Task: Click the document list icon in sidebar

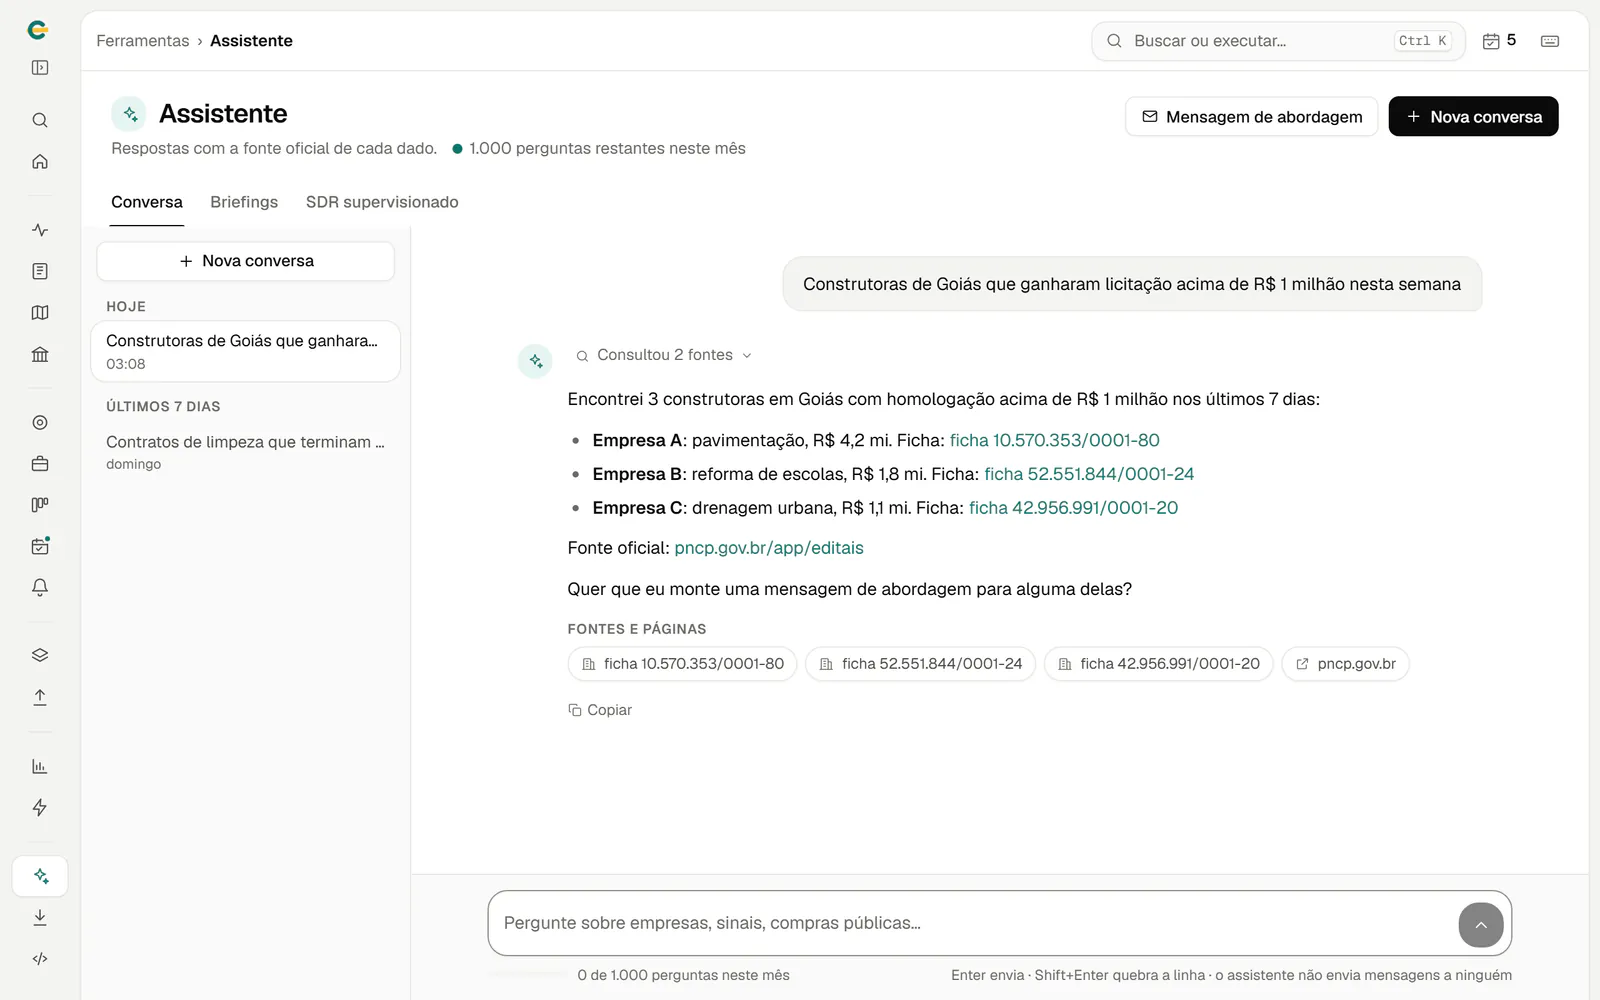Action: click(40, 271)
